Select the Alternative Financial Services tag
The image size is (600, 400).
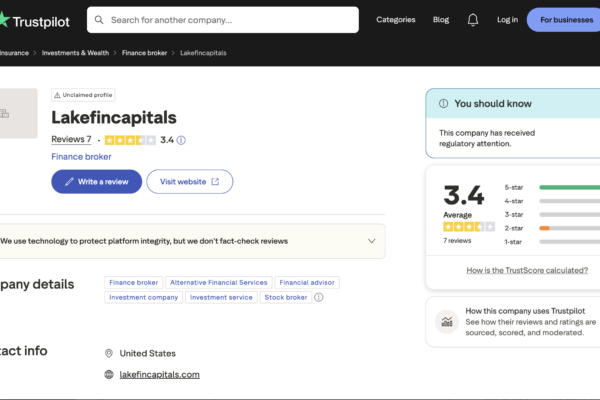tap(218, 282)
